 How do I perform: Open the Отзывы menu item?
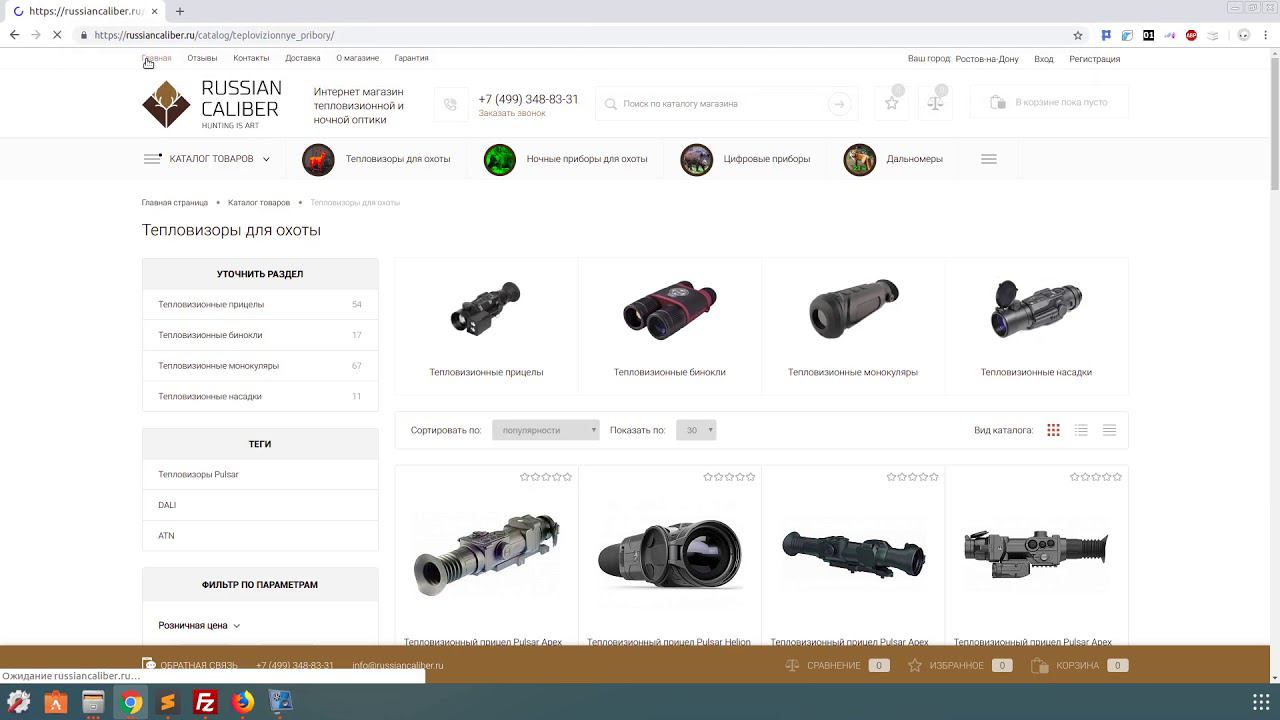tap(202, 58)
